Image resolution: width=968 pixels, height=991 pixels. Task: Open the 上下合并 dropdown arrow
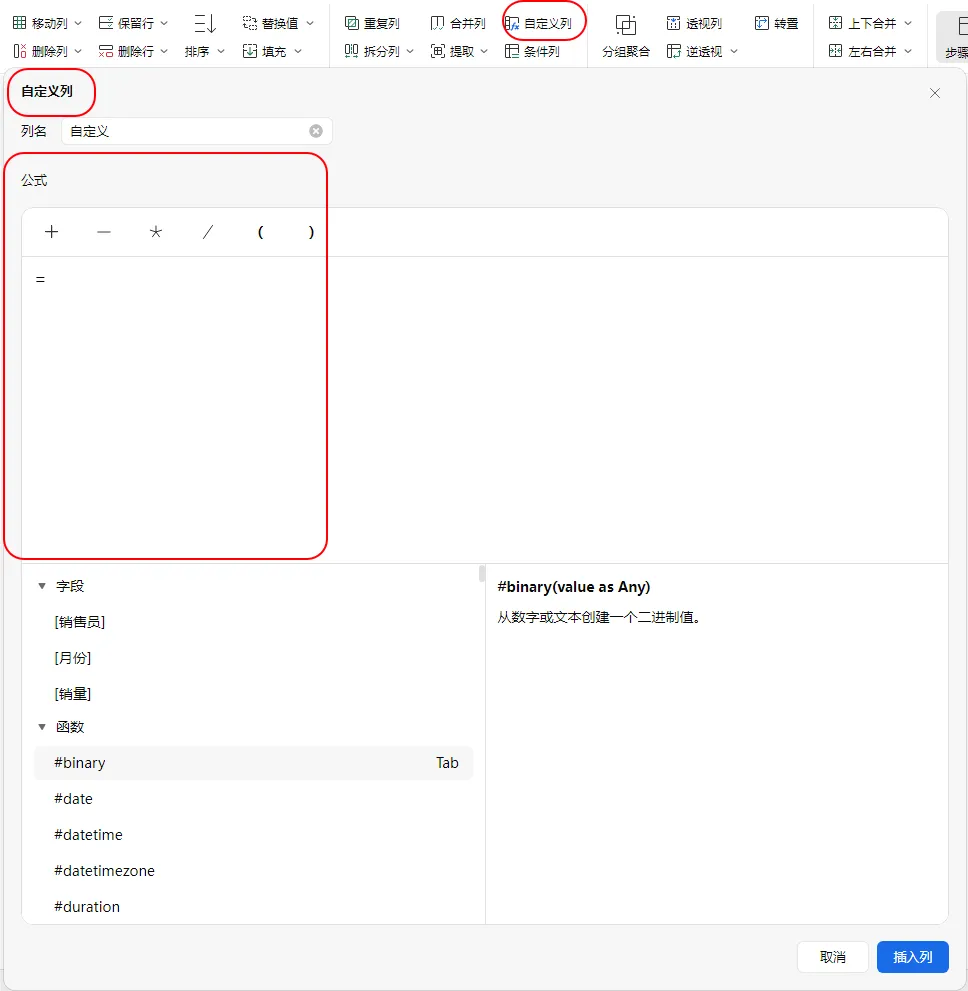tap(909, 23)
